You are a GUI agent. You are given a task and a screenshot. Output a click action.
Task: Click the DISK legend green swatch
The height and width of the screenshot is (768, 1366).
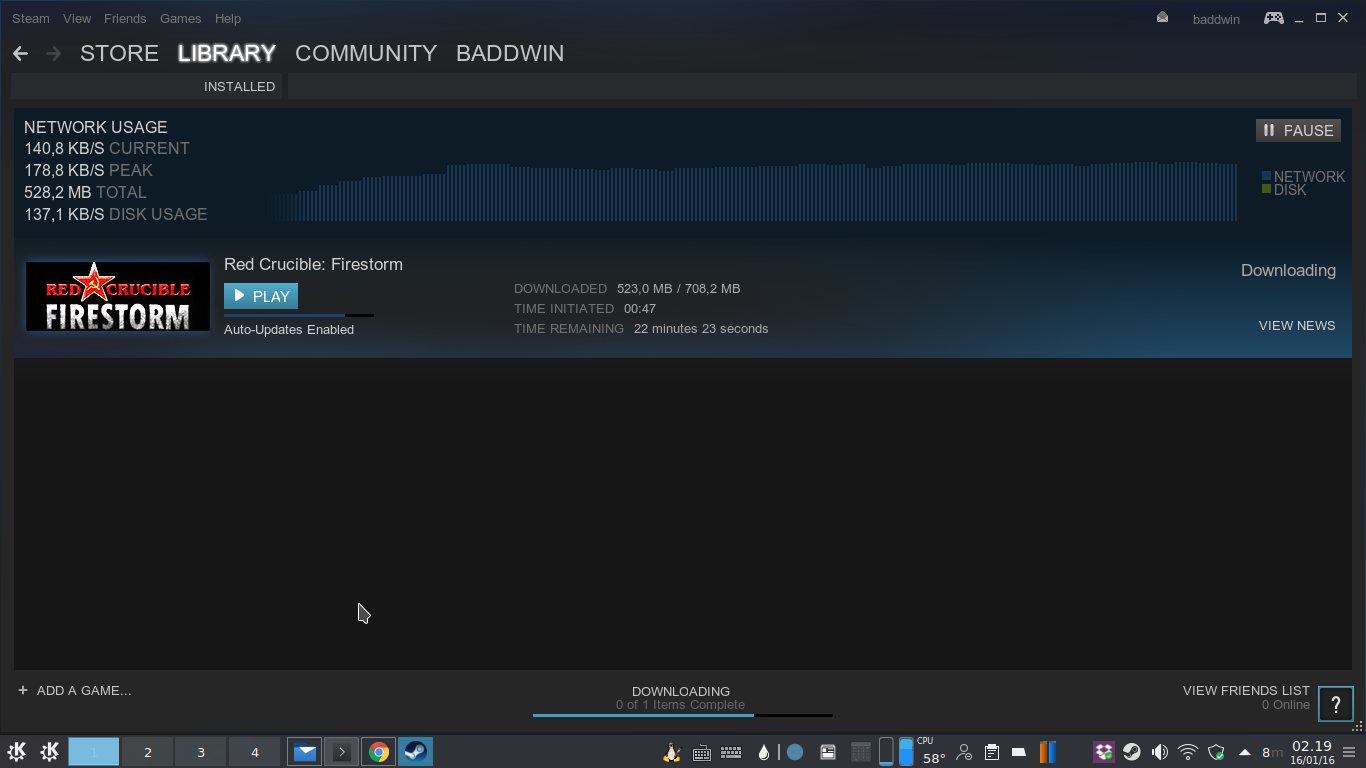tap(1266, 188)
